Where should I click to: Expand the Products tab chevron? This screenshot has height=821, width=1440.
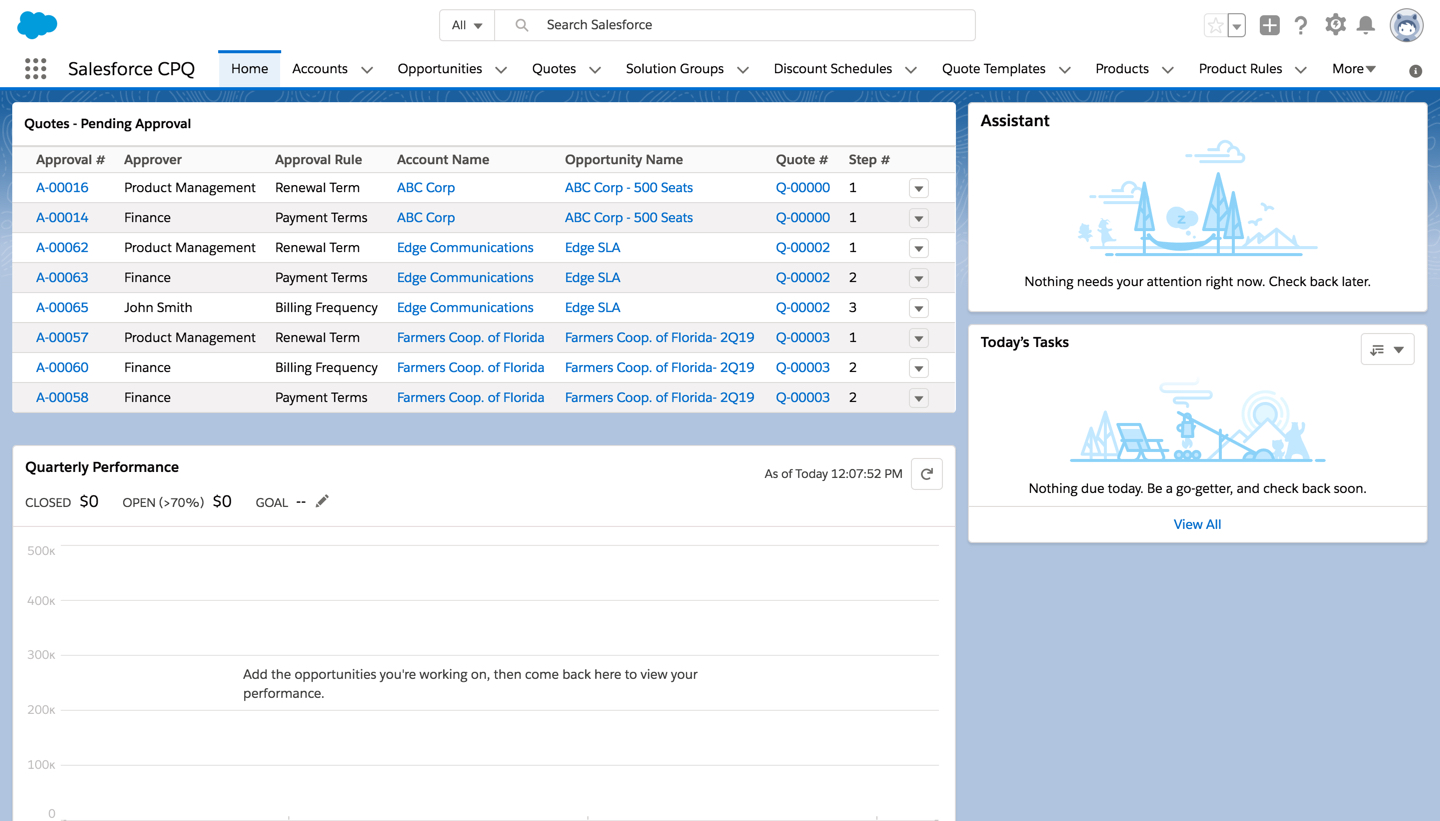(x=1168, y=70)
